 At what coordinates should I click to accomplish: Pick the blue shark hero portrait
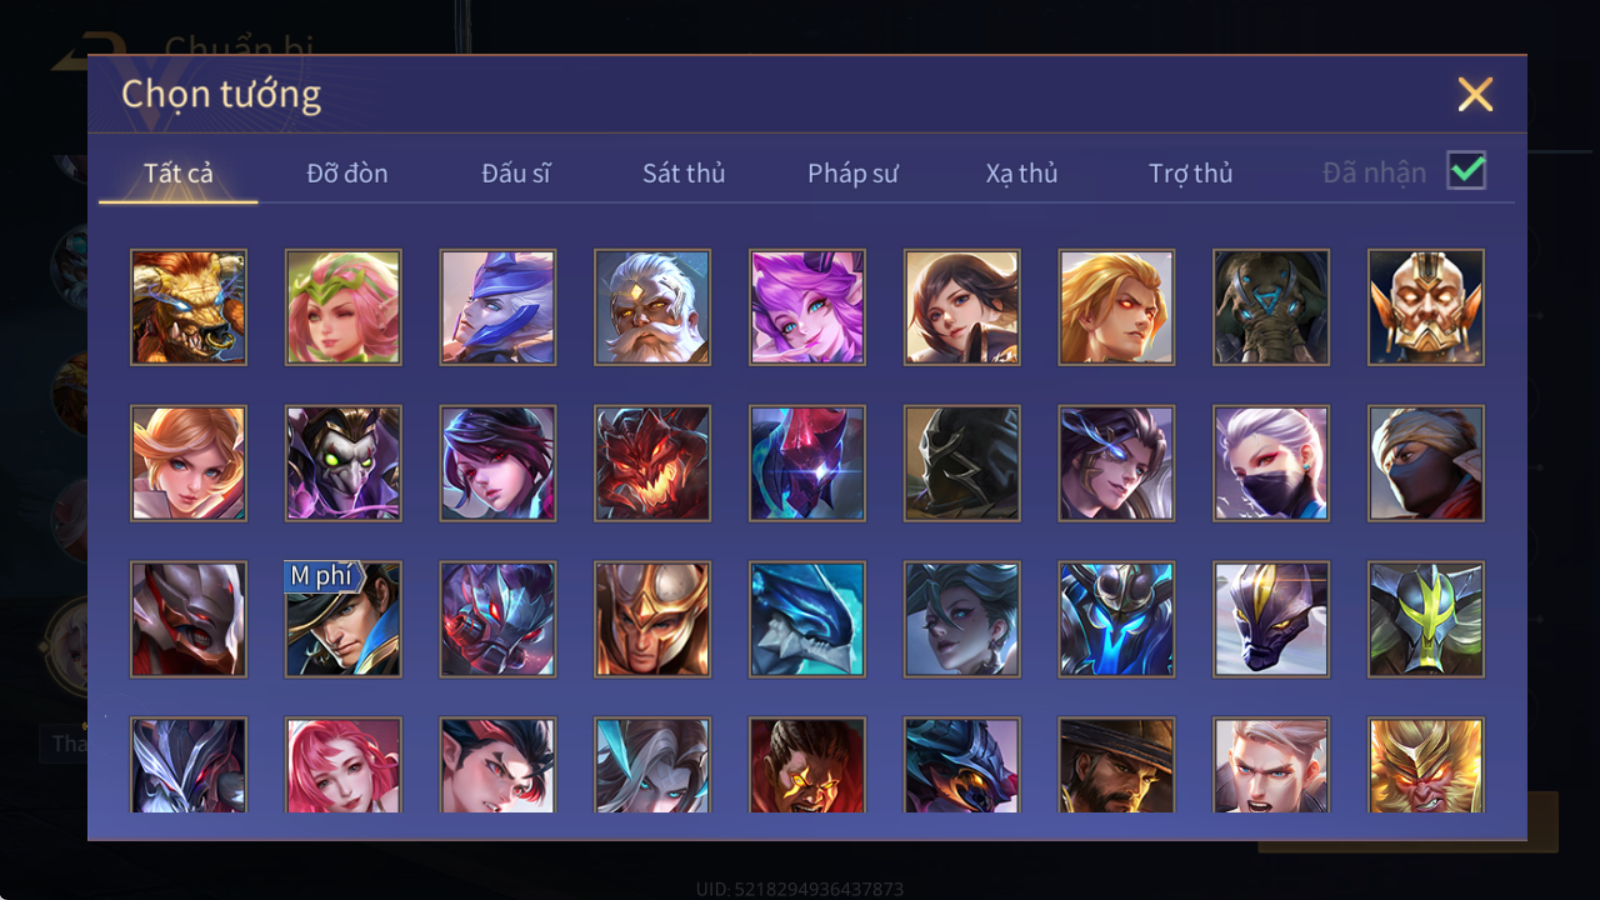tap(807, 619)
